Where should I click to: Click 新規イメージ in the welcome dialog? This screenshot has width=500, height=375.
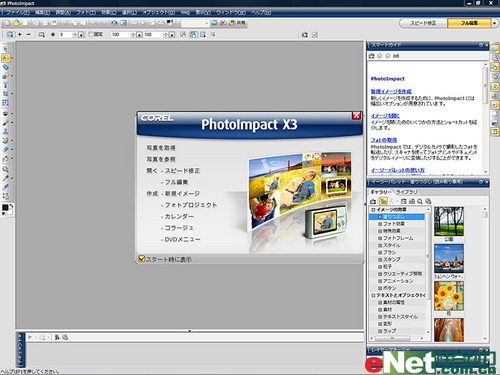click(x=182, y=193)
